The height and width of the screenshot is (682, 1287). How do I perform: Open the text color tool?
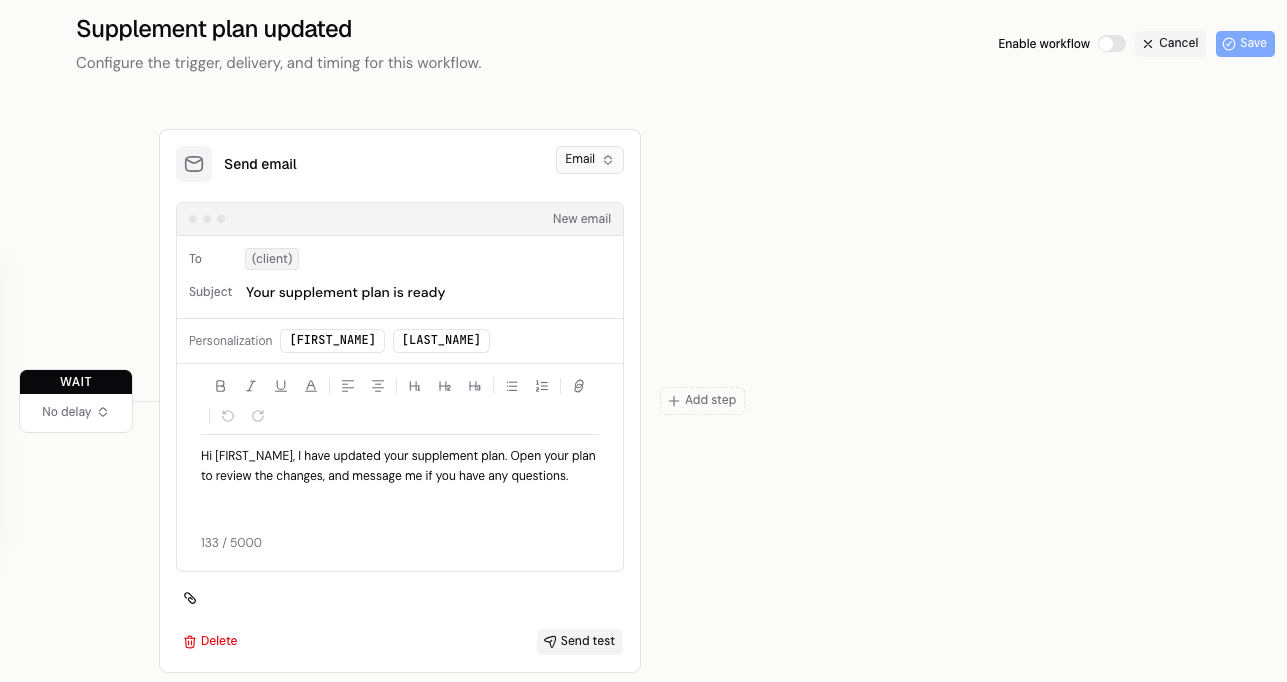[311, 386]
